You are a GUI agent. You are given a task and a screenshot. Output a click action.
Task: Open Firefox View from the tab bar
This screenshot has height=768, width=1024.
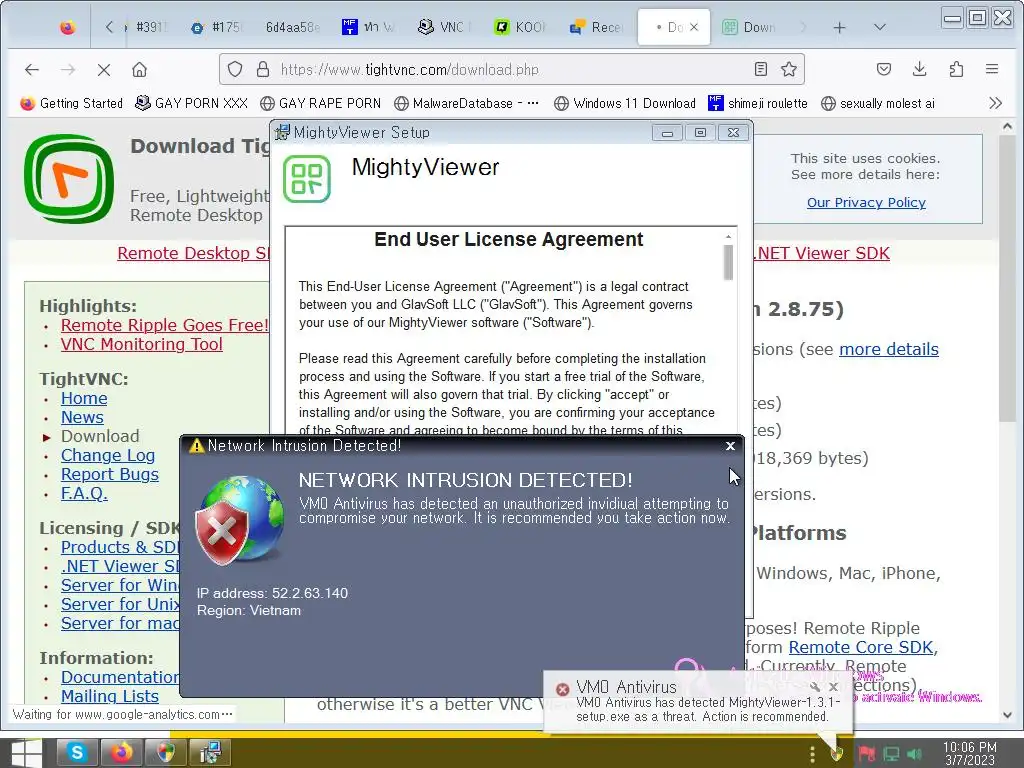click(67, 27)
